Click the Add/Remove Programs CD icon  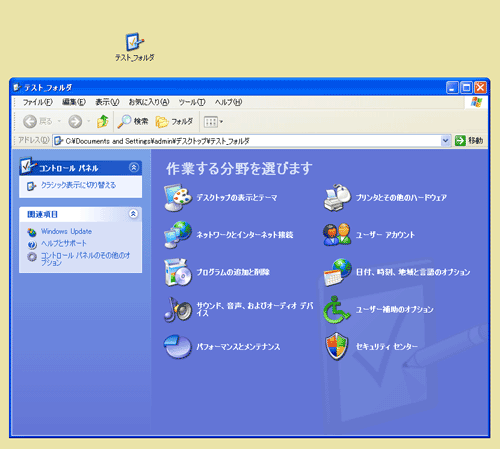click(x=178, y=272)
